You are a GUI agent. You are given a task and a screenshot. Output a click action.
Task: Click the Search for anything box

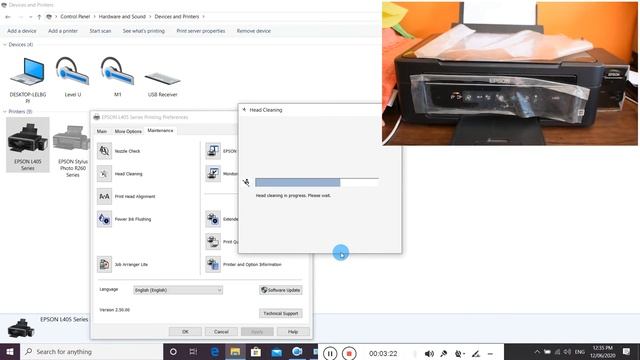point(91,351)
